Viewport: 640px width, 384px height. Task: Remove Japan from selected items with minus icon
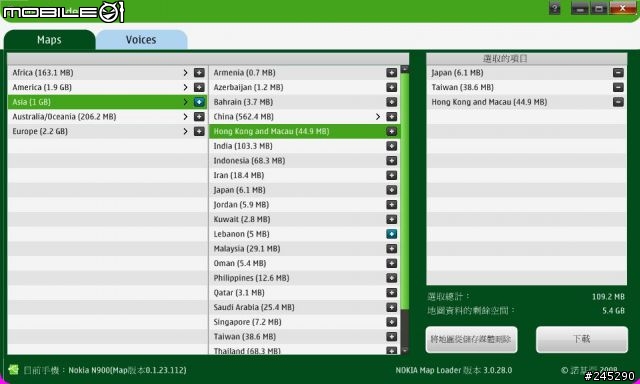(618, 73)
